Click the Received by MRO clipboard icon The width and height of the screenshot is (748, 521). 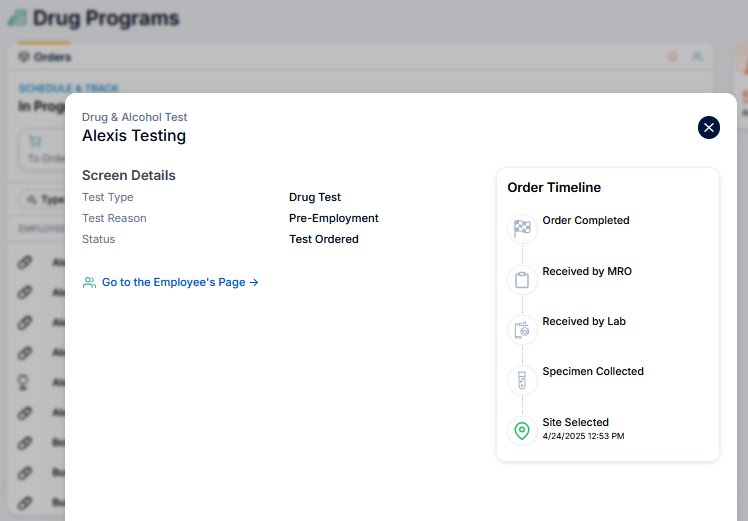pos(522,279)
